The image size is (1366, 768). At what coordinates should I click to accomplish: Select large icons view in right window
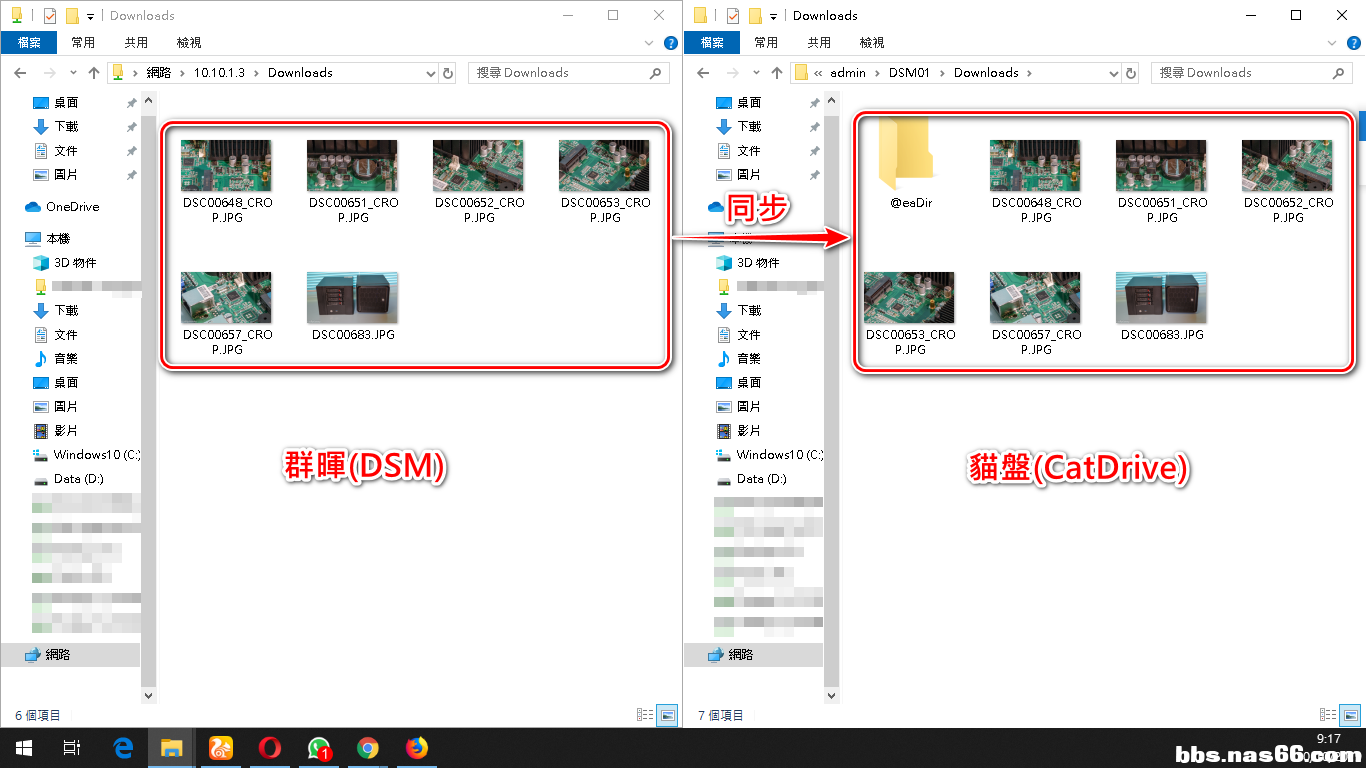1351,715
